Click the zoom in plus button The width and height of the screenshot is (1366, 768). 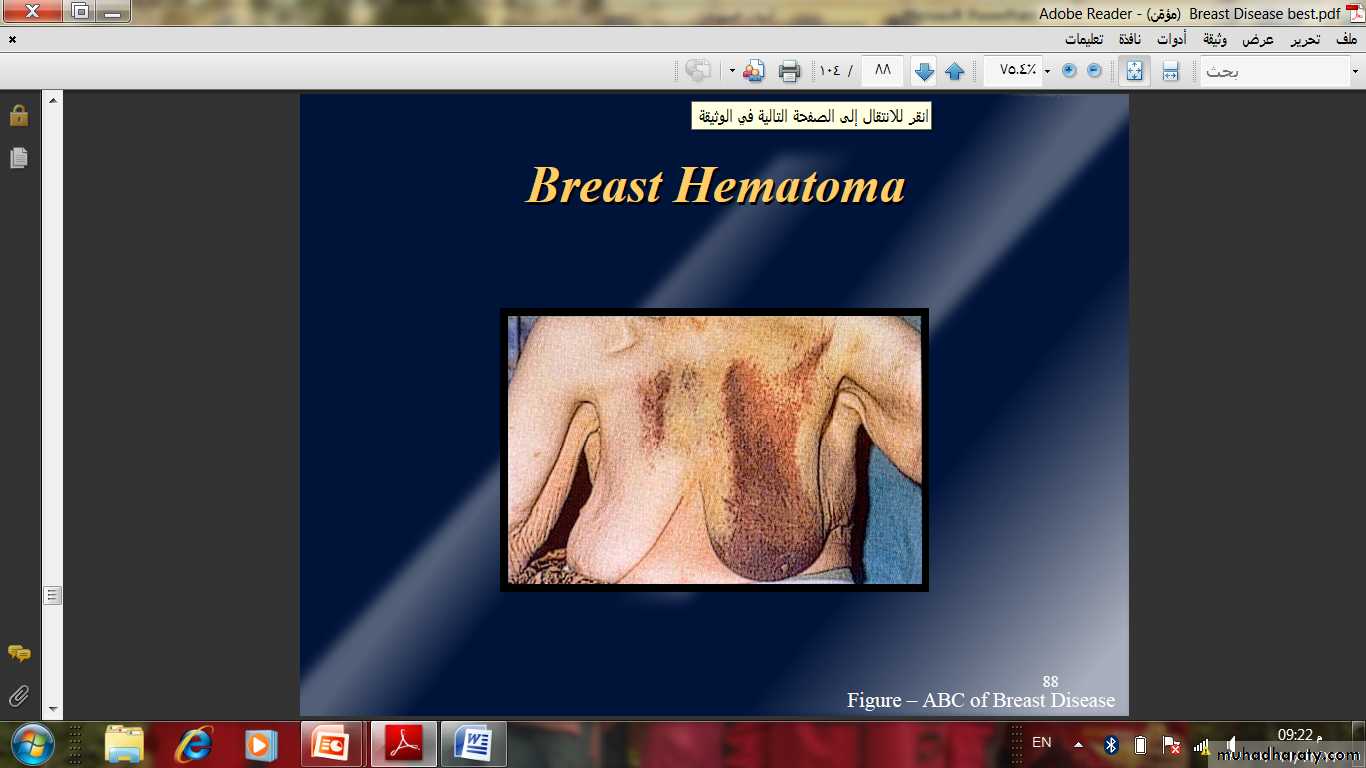click(x=1069, y=71)
